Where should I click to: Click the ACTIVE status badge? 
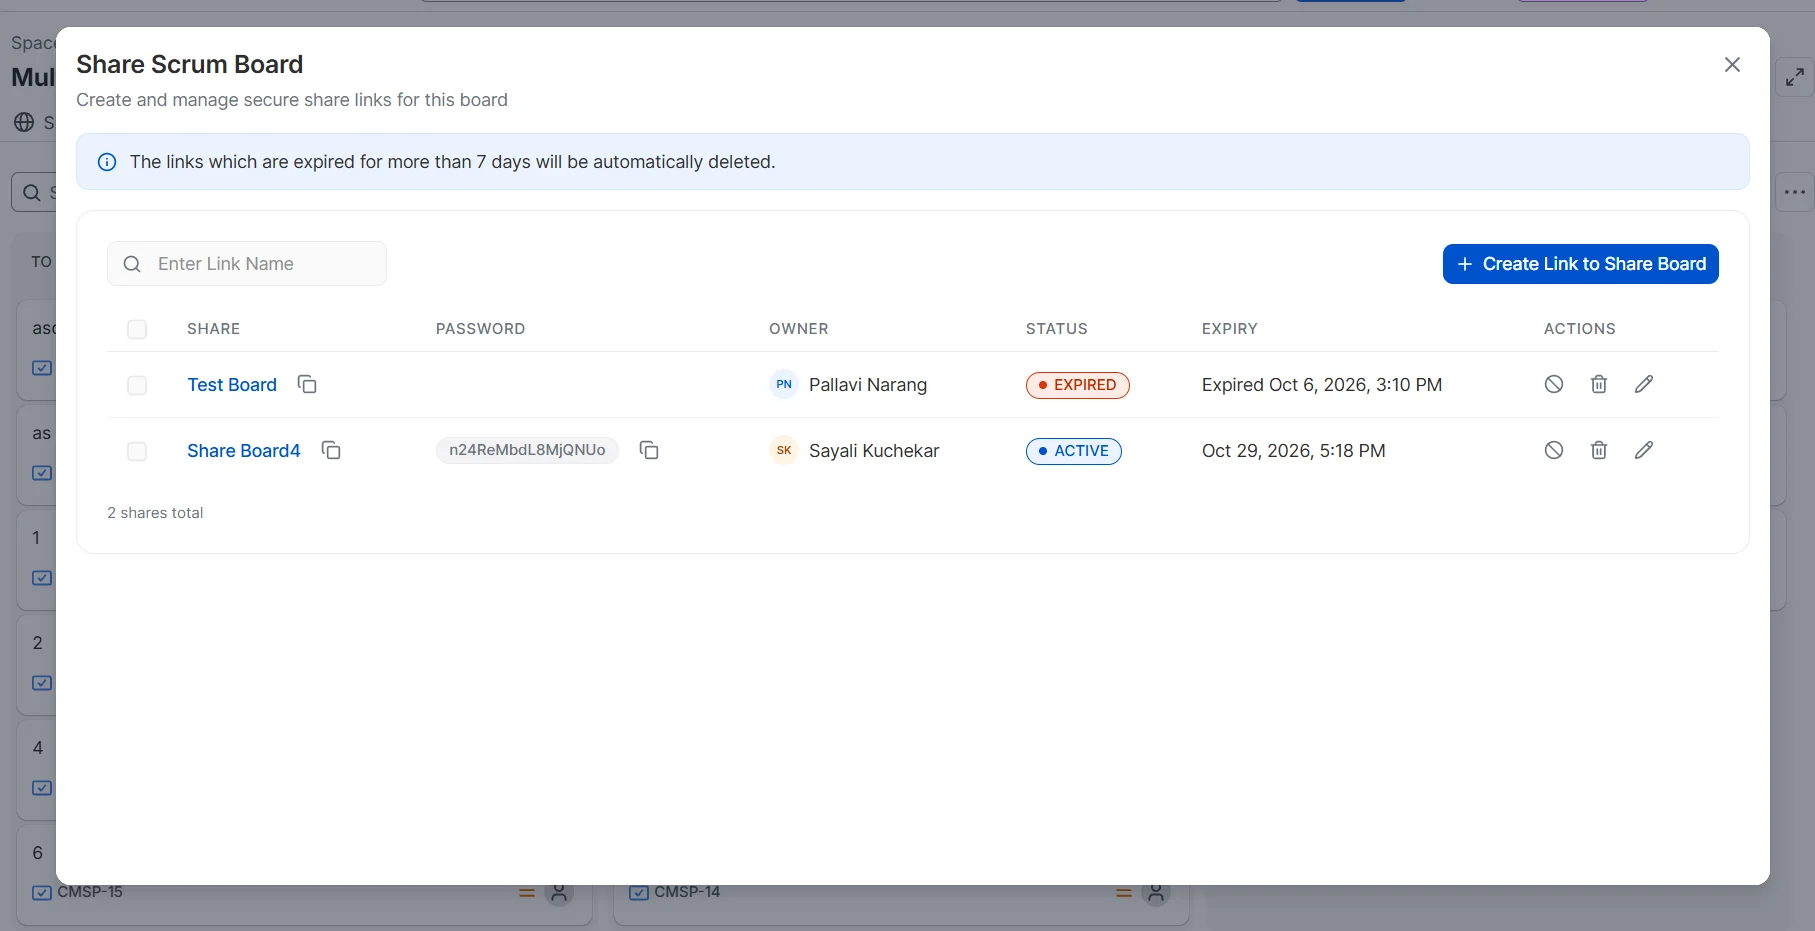1074,451
